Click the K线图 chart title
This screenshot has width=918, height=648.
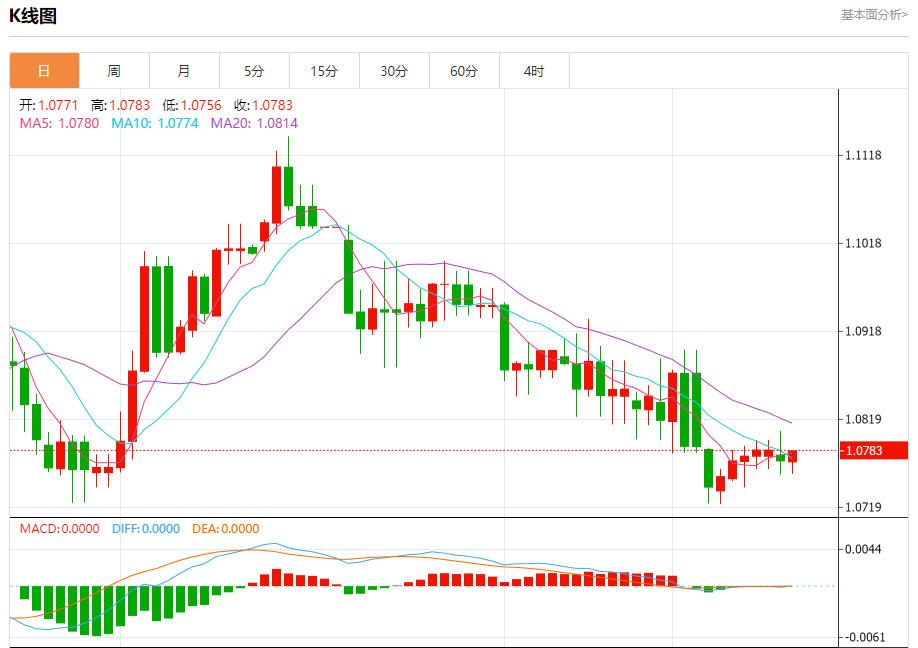pos(33,16)
